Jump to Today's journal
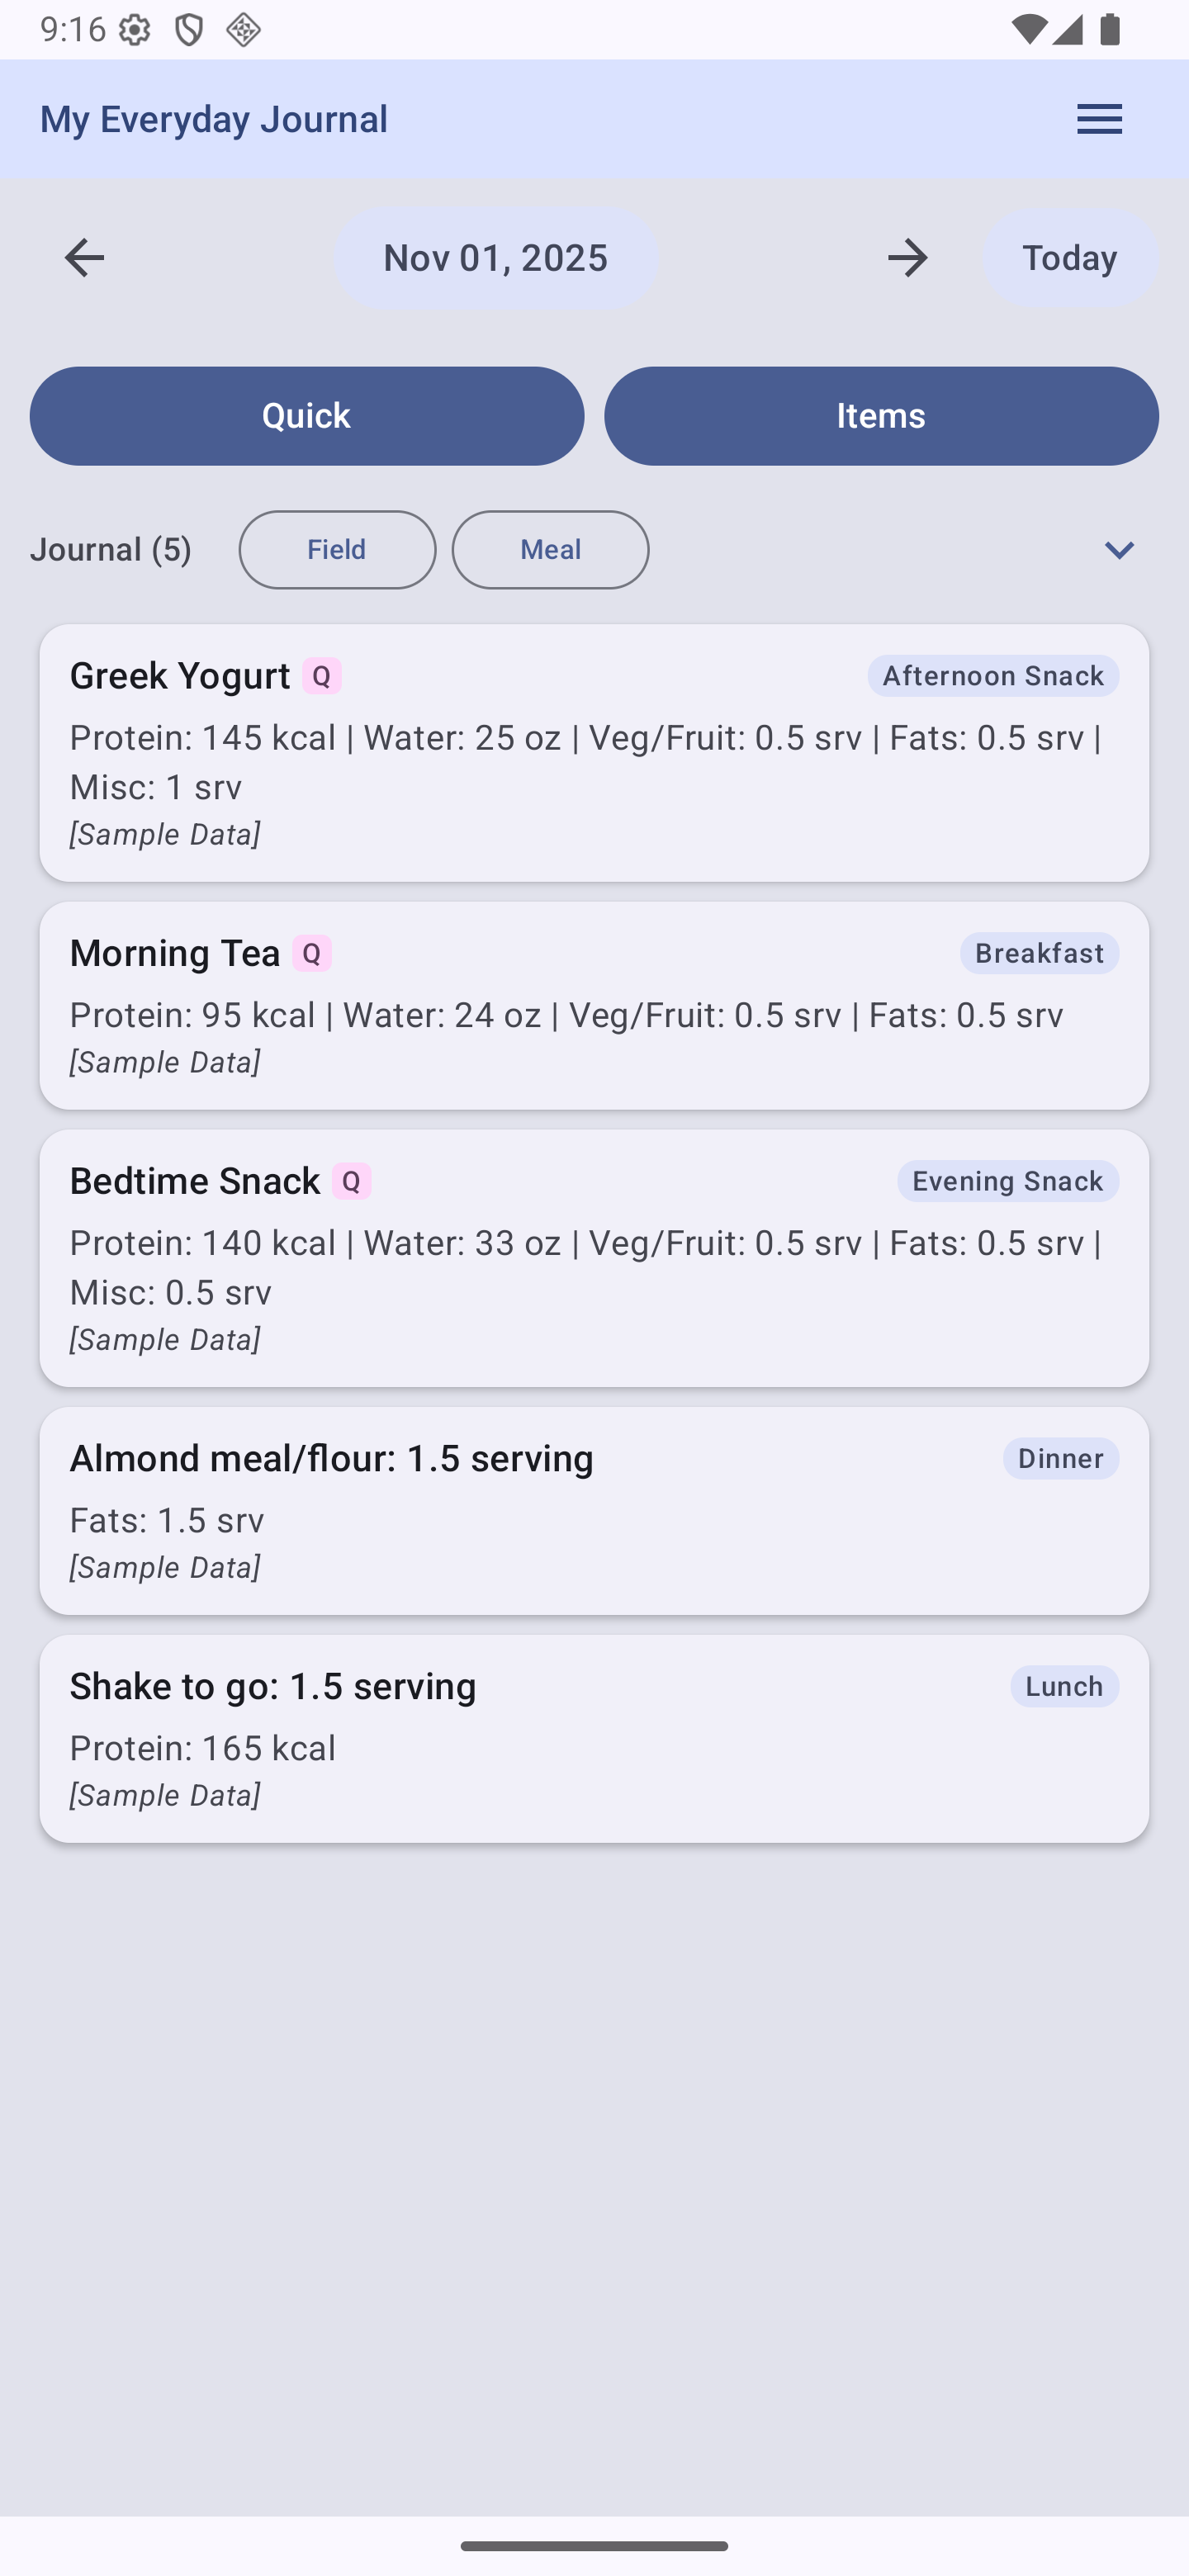The image size is (1189, 2576). [1069, 258]
